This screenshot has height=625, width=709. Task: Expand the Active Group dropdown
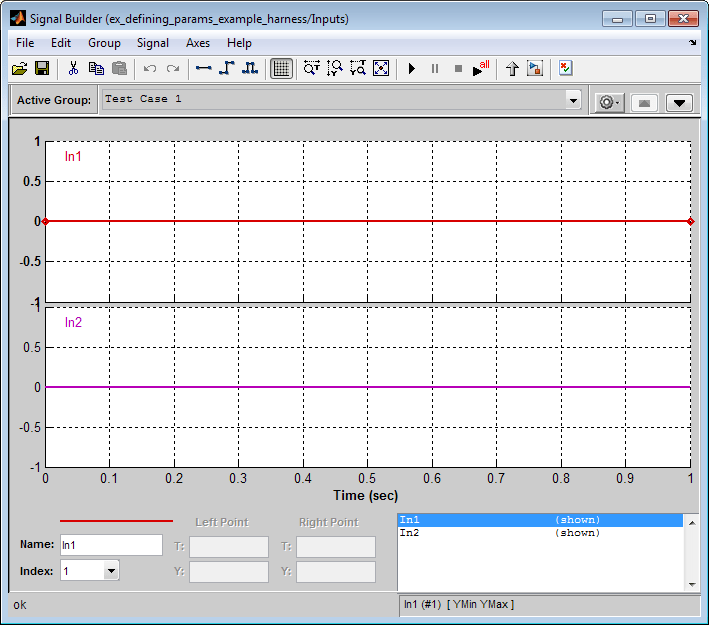tap(573, 100)
